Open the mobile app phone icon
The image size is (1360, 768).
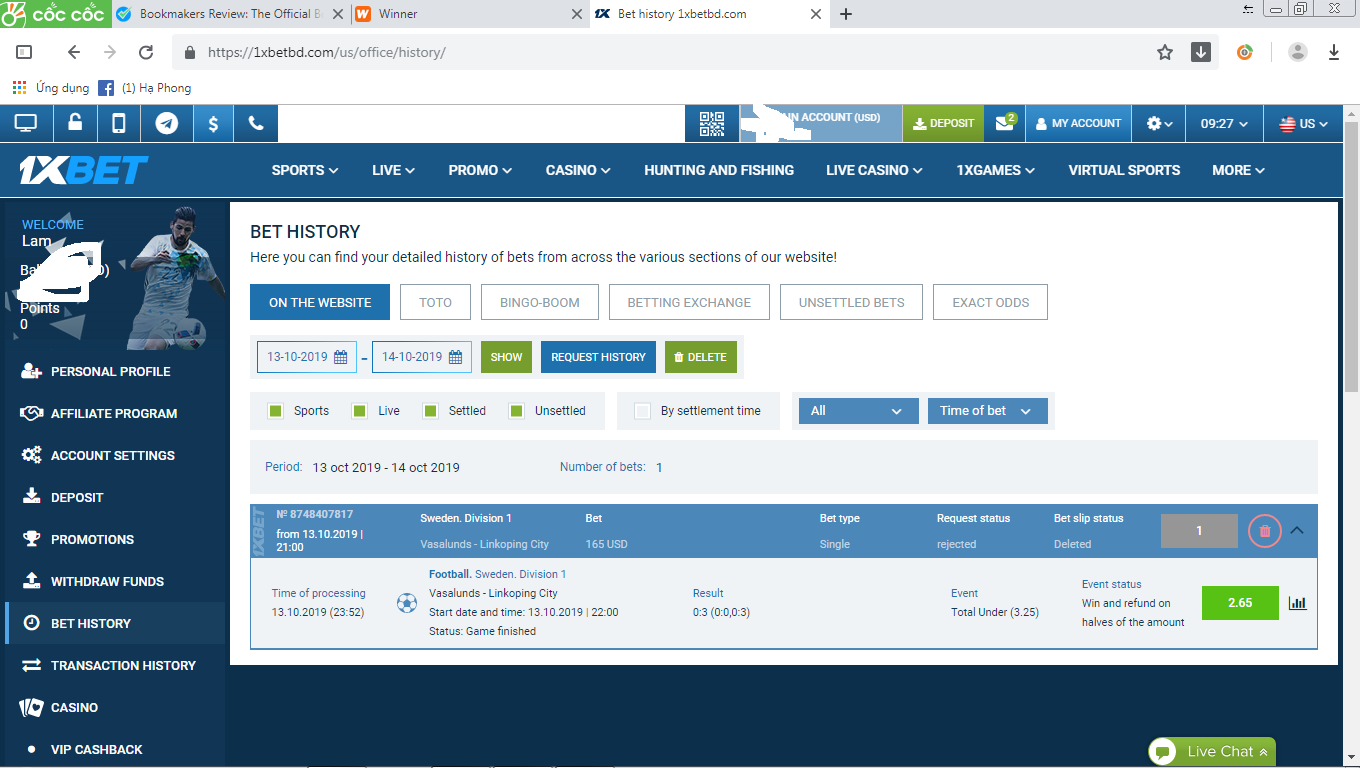pos(118,123)
